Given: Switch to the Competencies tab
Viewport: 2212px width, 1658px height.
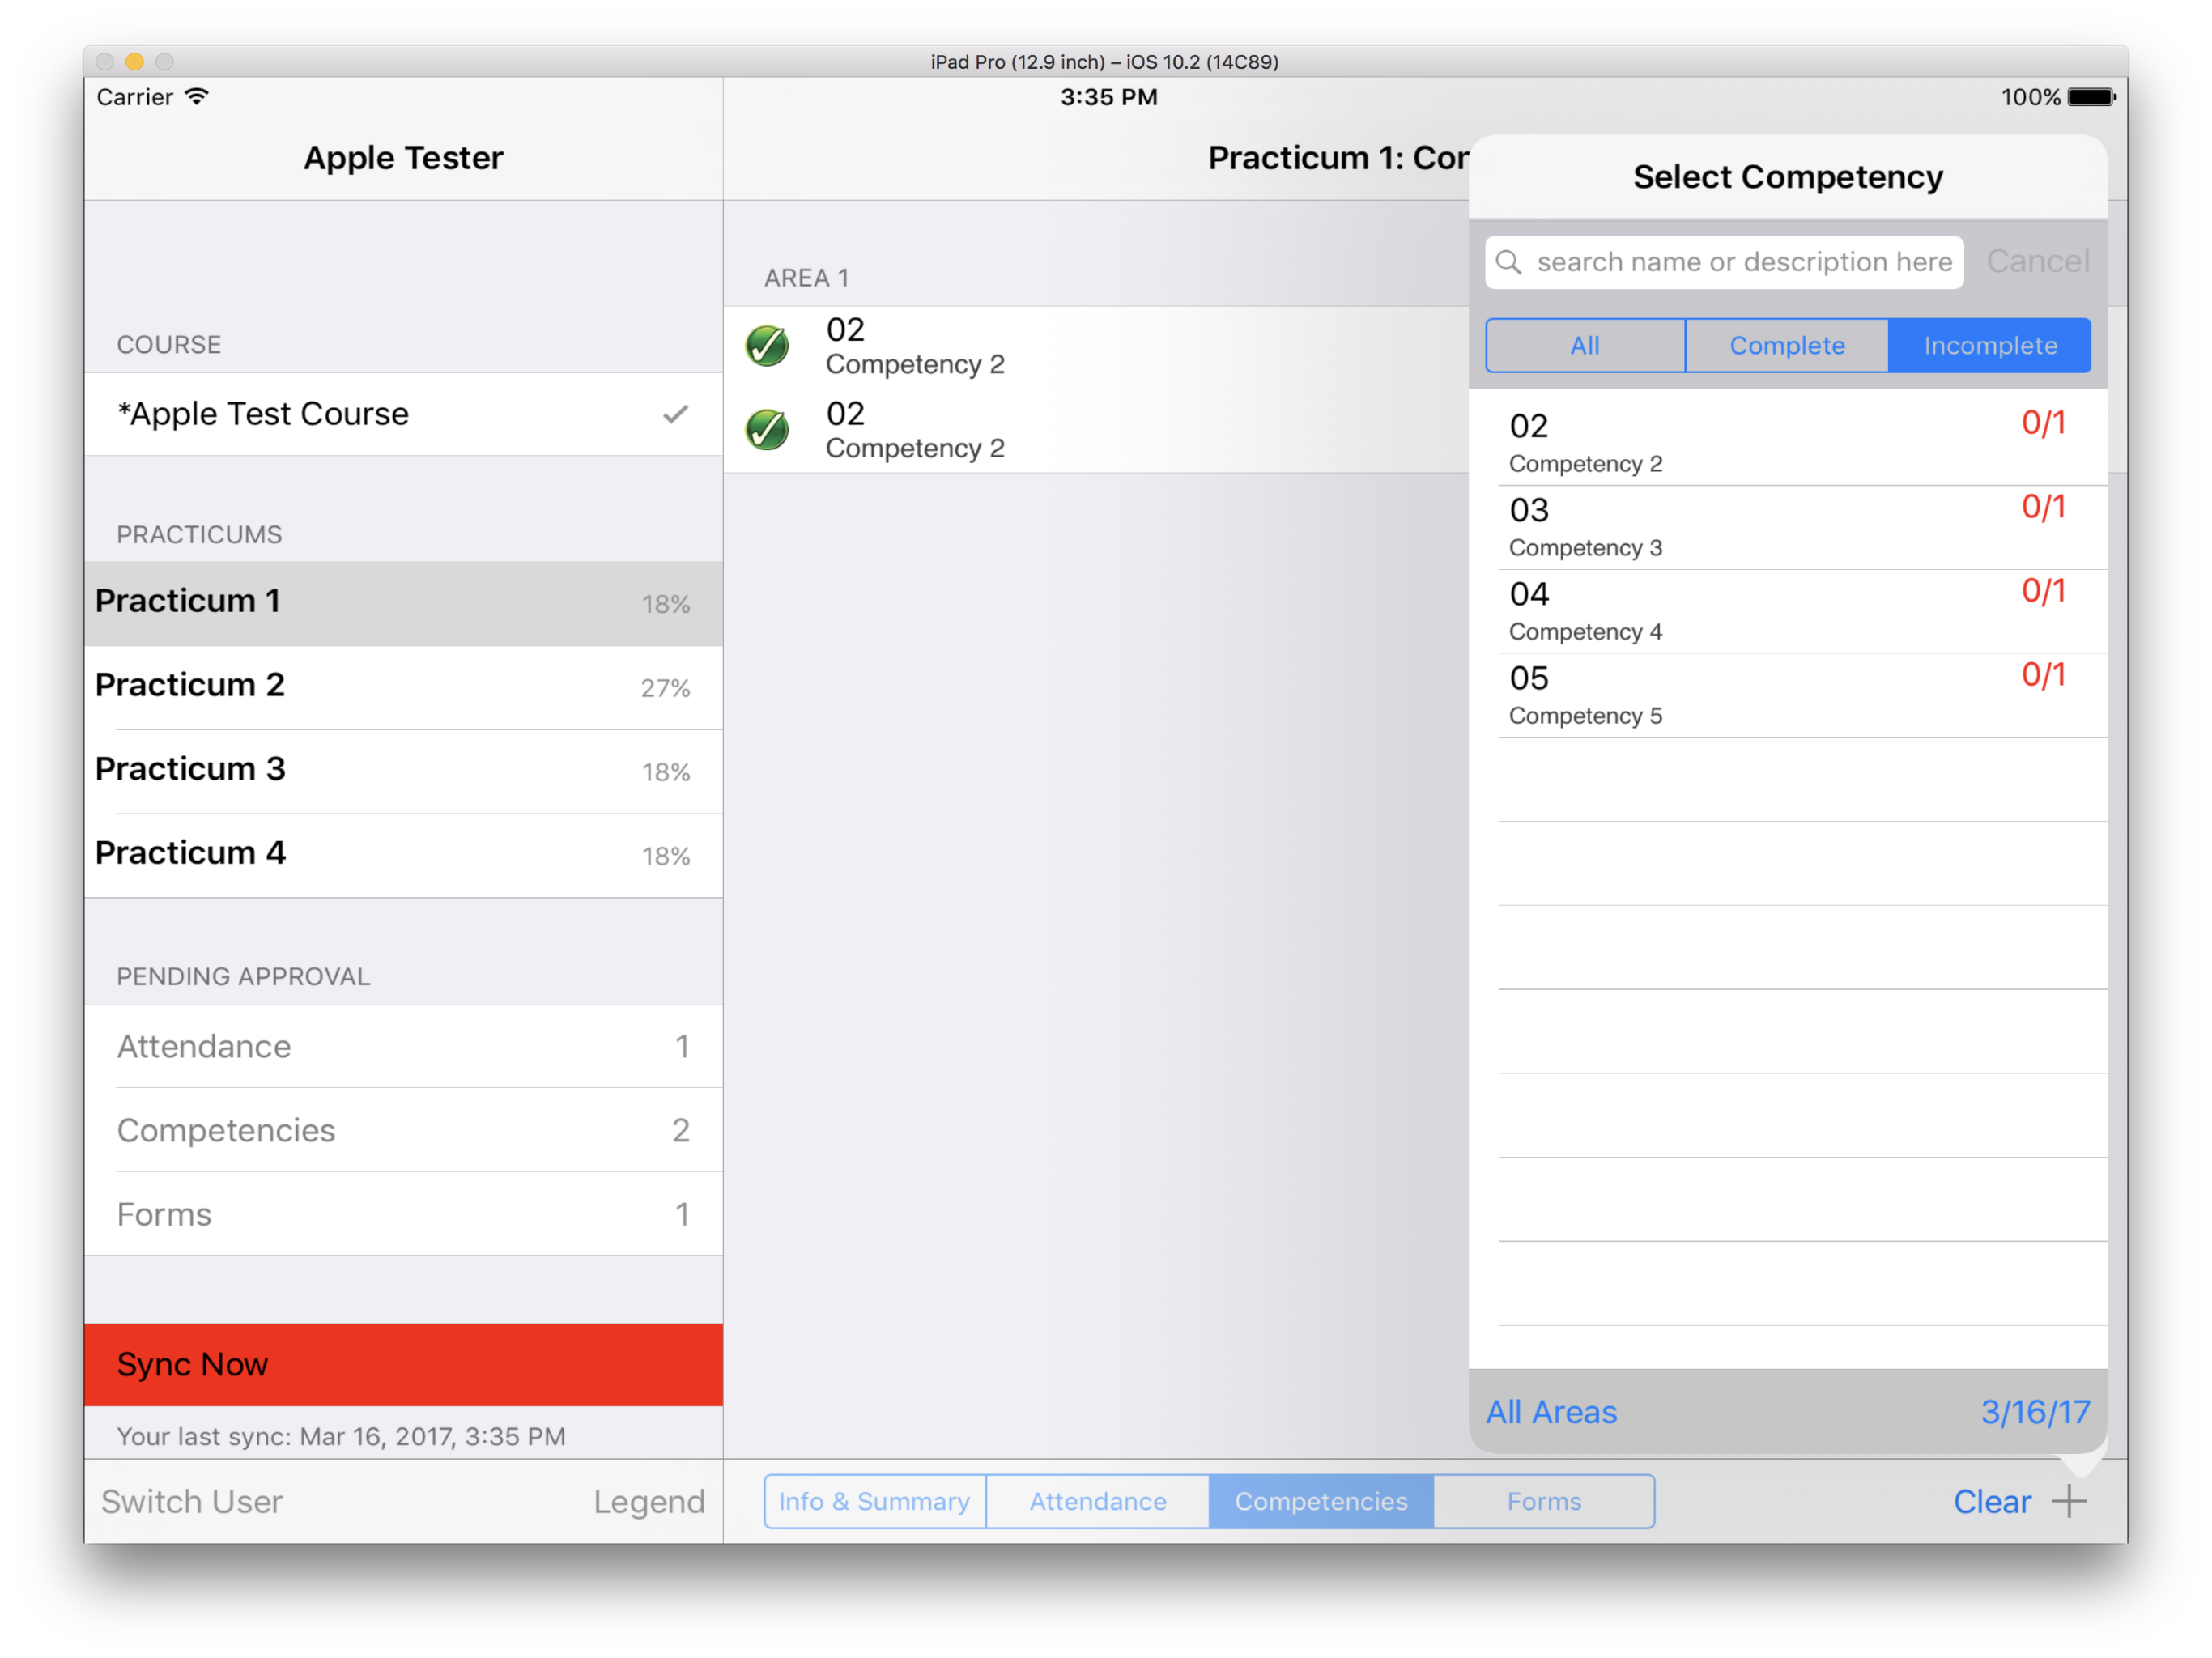Looking at the screenshot, I should pyautogui.click(x=1321, y=1501).
